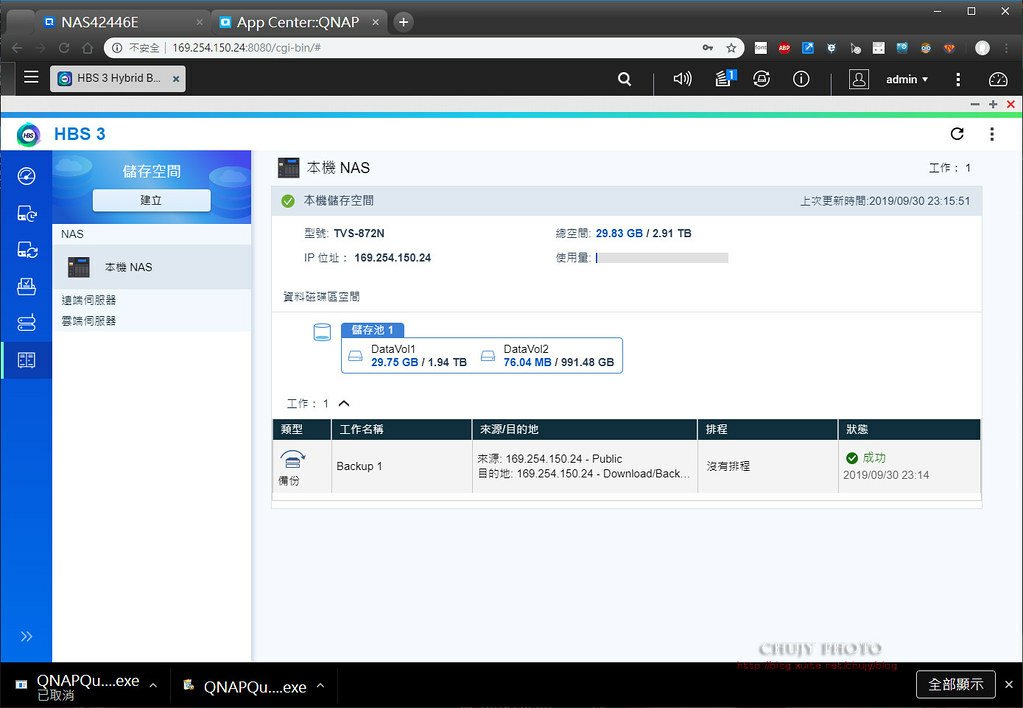This screenshot has width=1023, height=708.
Task: Open the admin account dropdown
Action: pyautogui.click(x=906, y=79)
